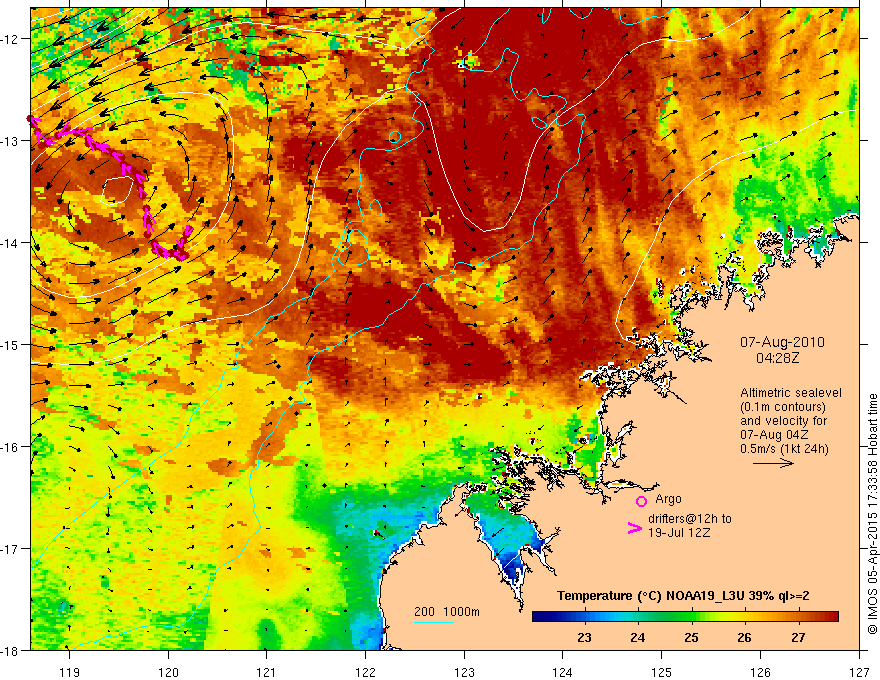Click the temperature color bar
The height and width of the screenshot is (680, 880).
click(x=685, y=616)
